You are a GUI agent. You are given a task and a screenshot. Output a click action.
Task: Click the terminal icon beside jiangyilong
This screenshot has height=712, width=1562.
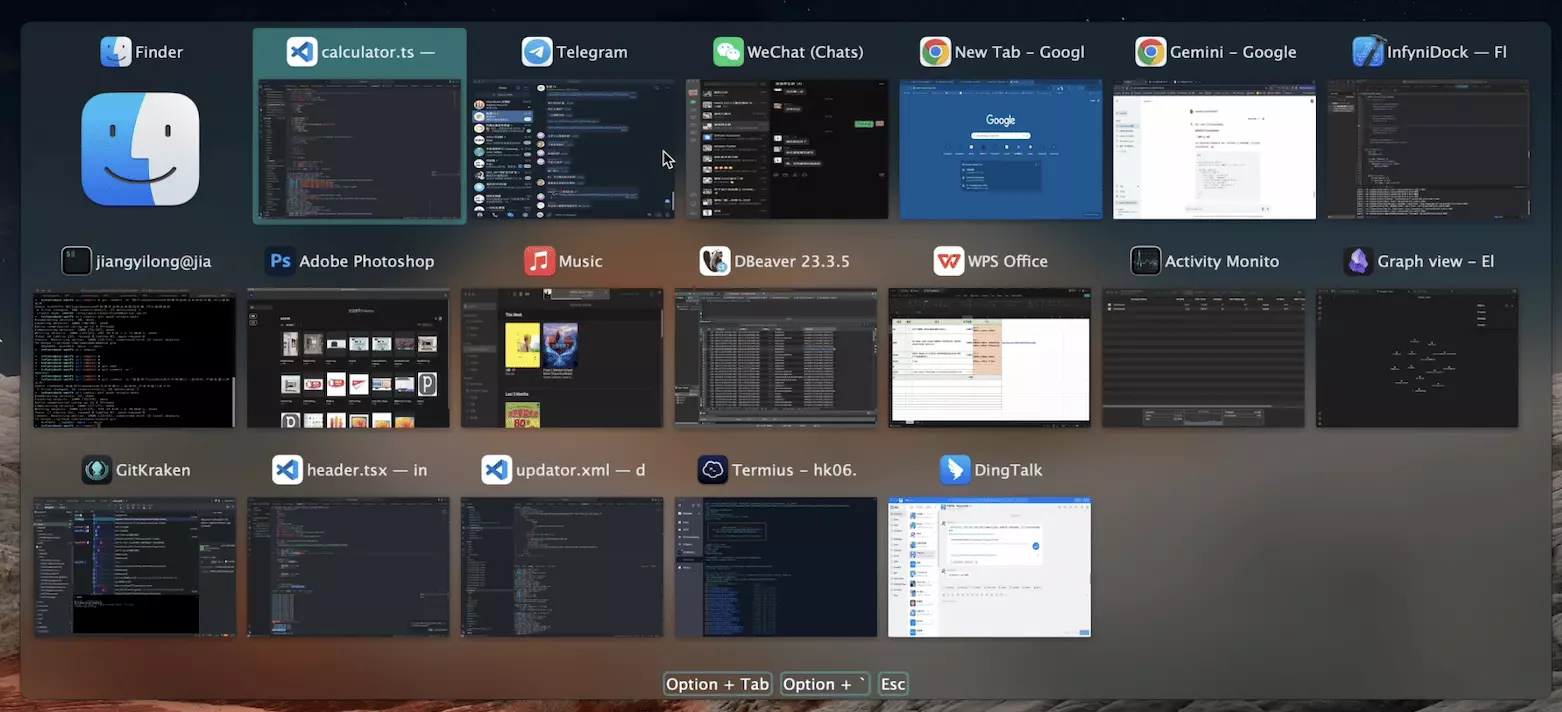pyautogui.click(x=76, y=261)
